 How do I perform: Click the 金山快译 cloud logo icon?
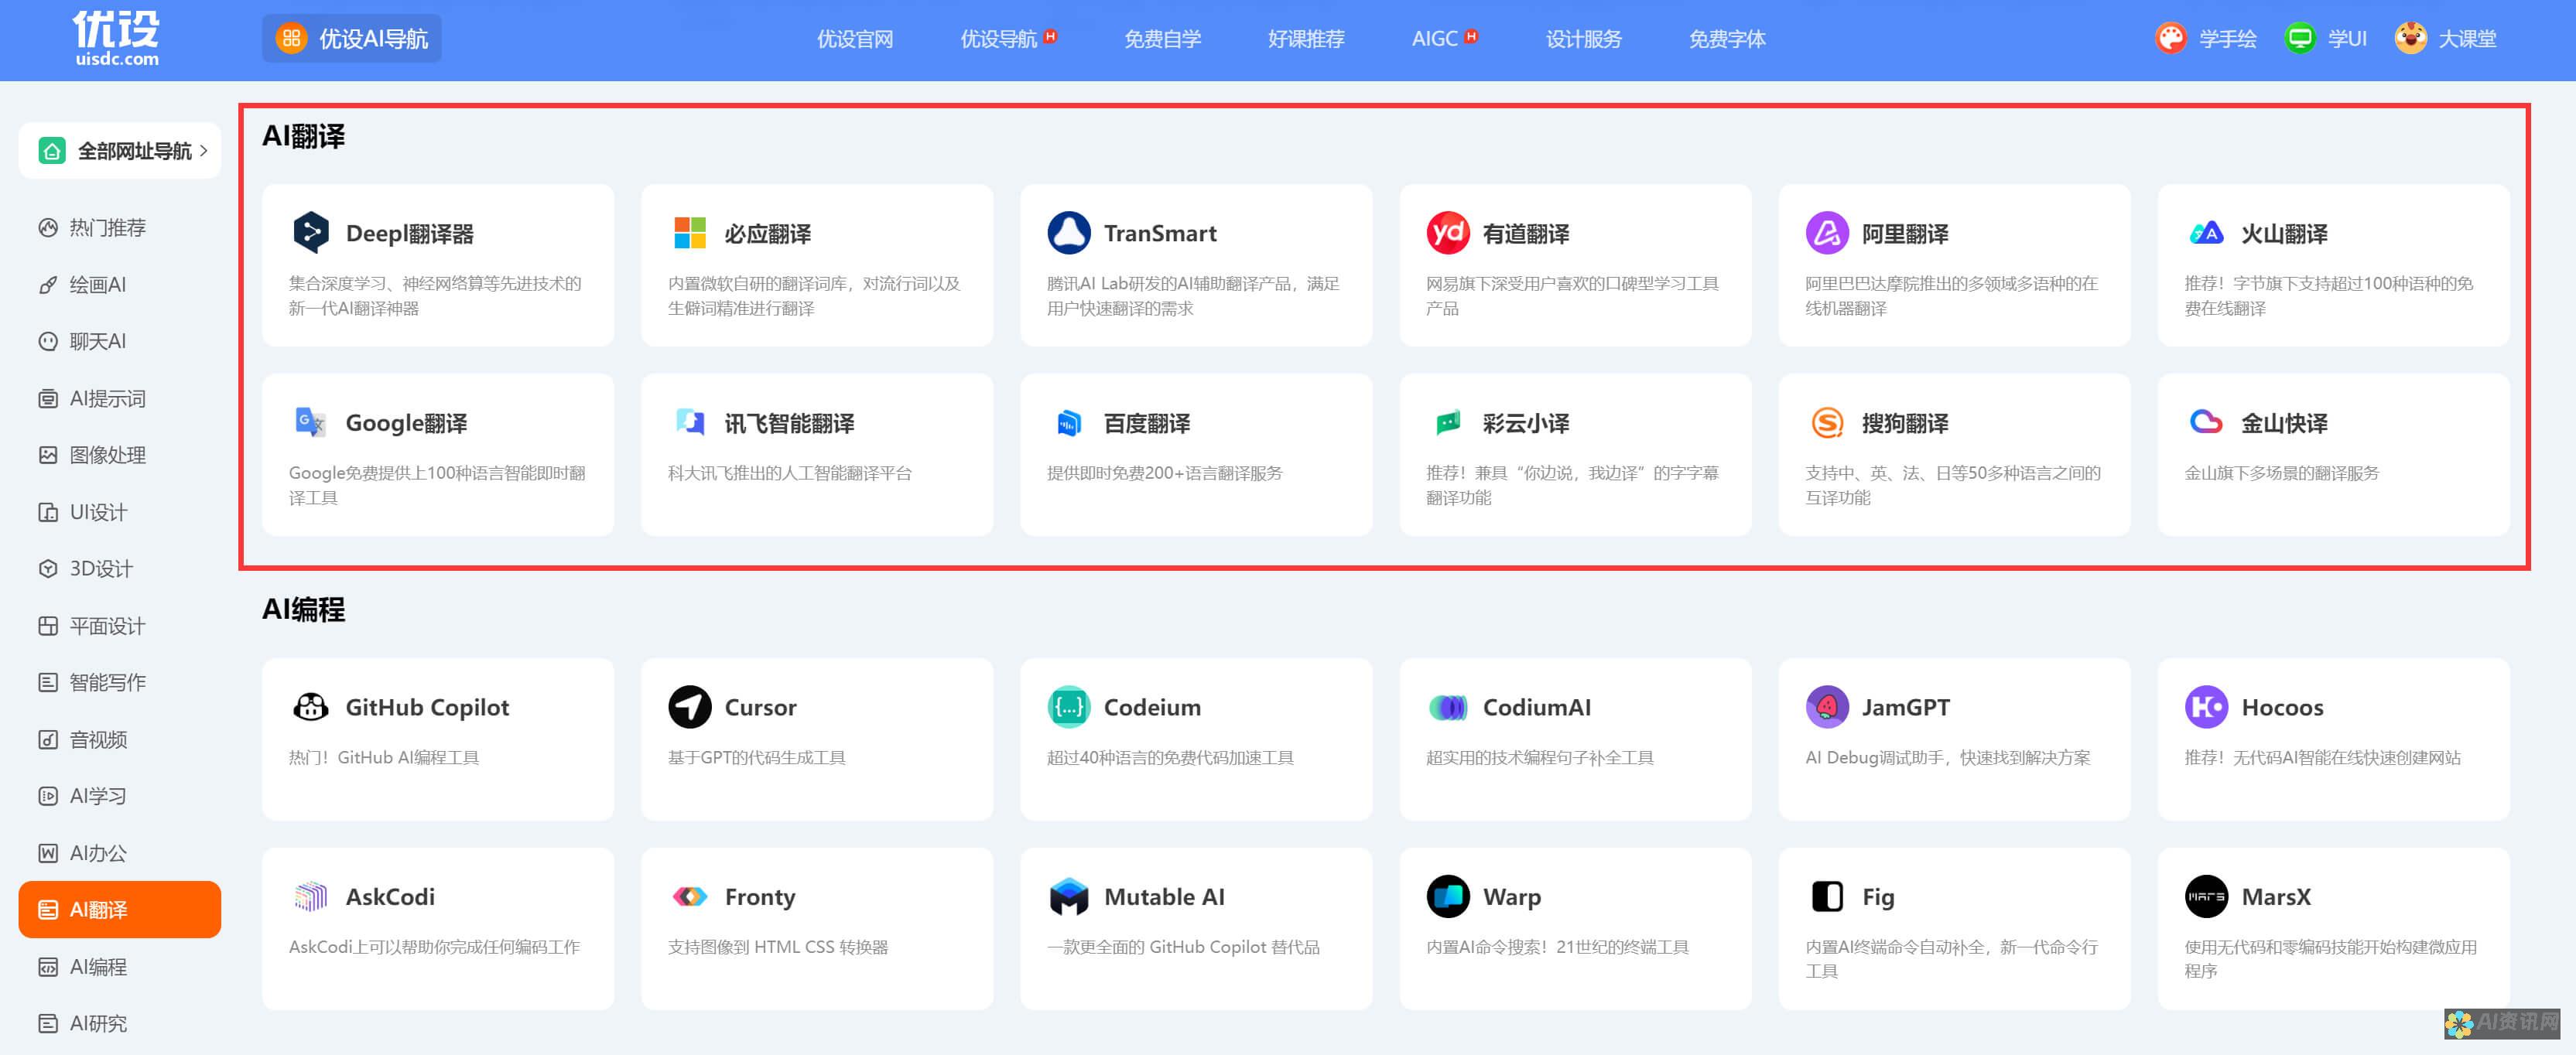click(2205, 422)
